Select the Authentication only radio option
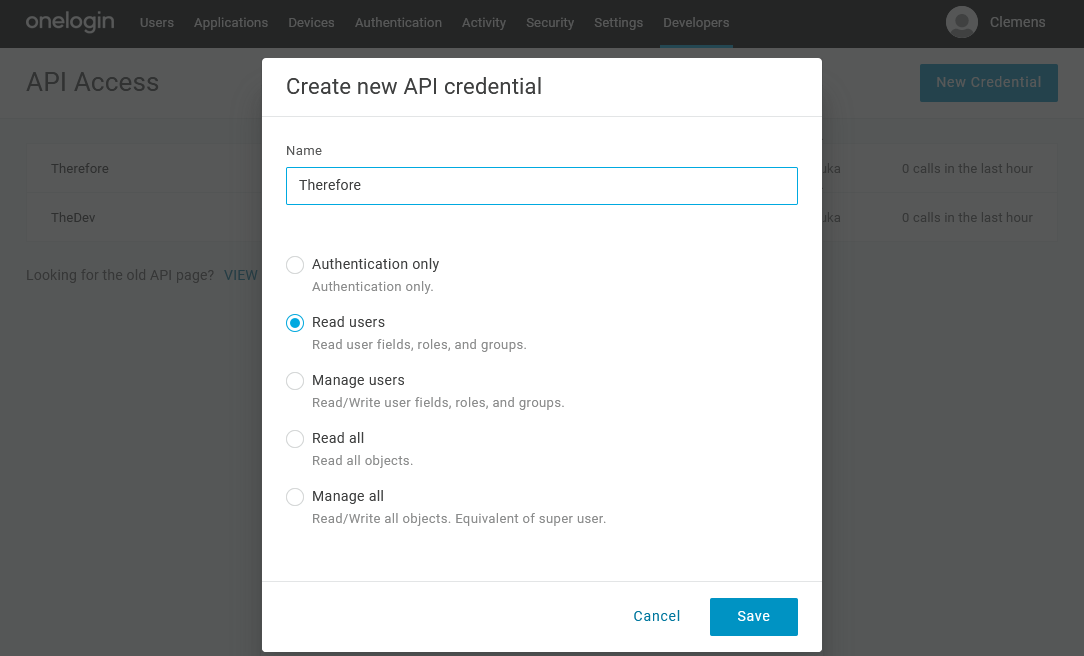 pyautogui.click(x=295, y=265)
